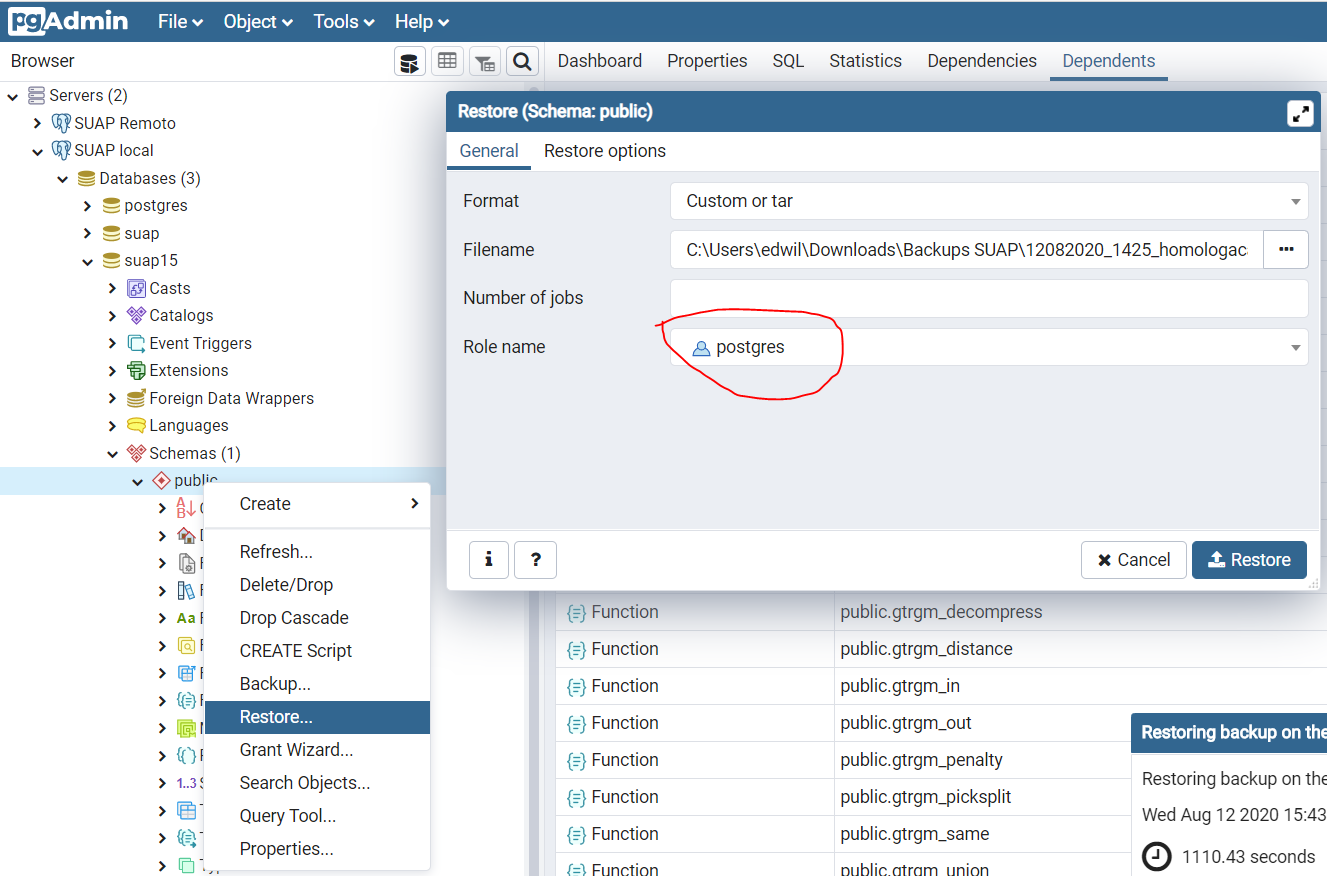Select the SUAP local server icon
This screenshot has width=1327, height=876.
(x=61, y=151)
